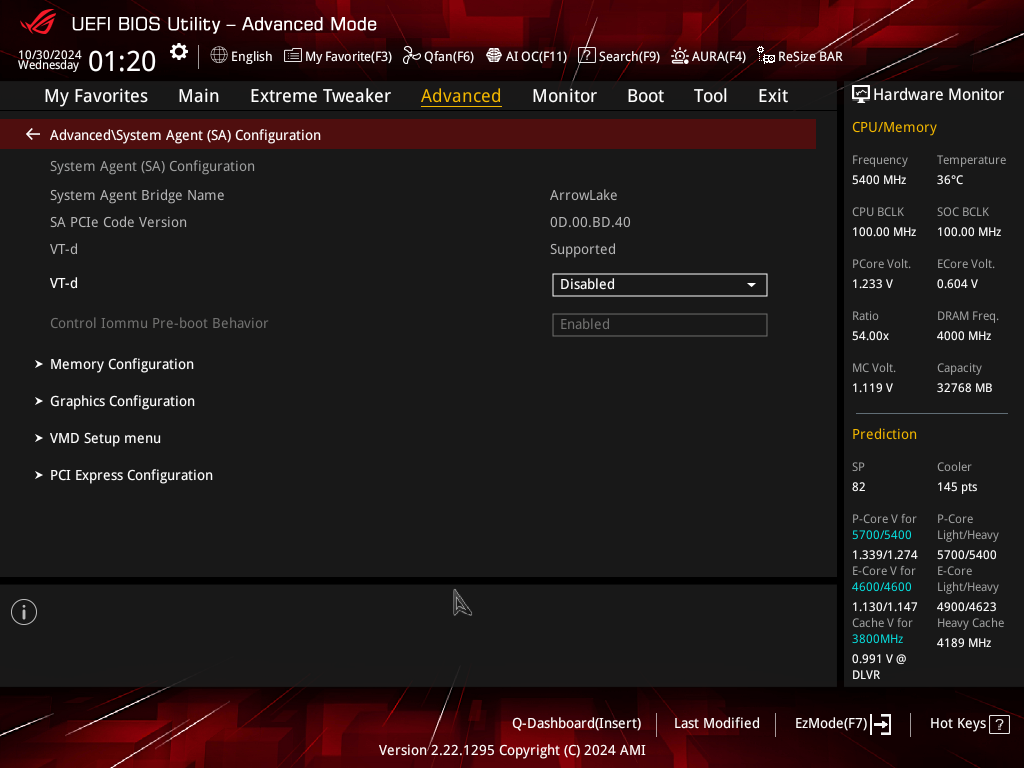Click the ReSize BAR icon

[765, 56]
